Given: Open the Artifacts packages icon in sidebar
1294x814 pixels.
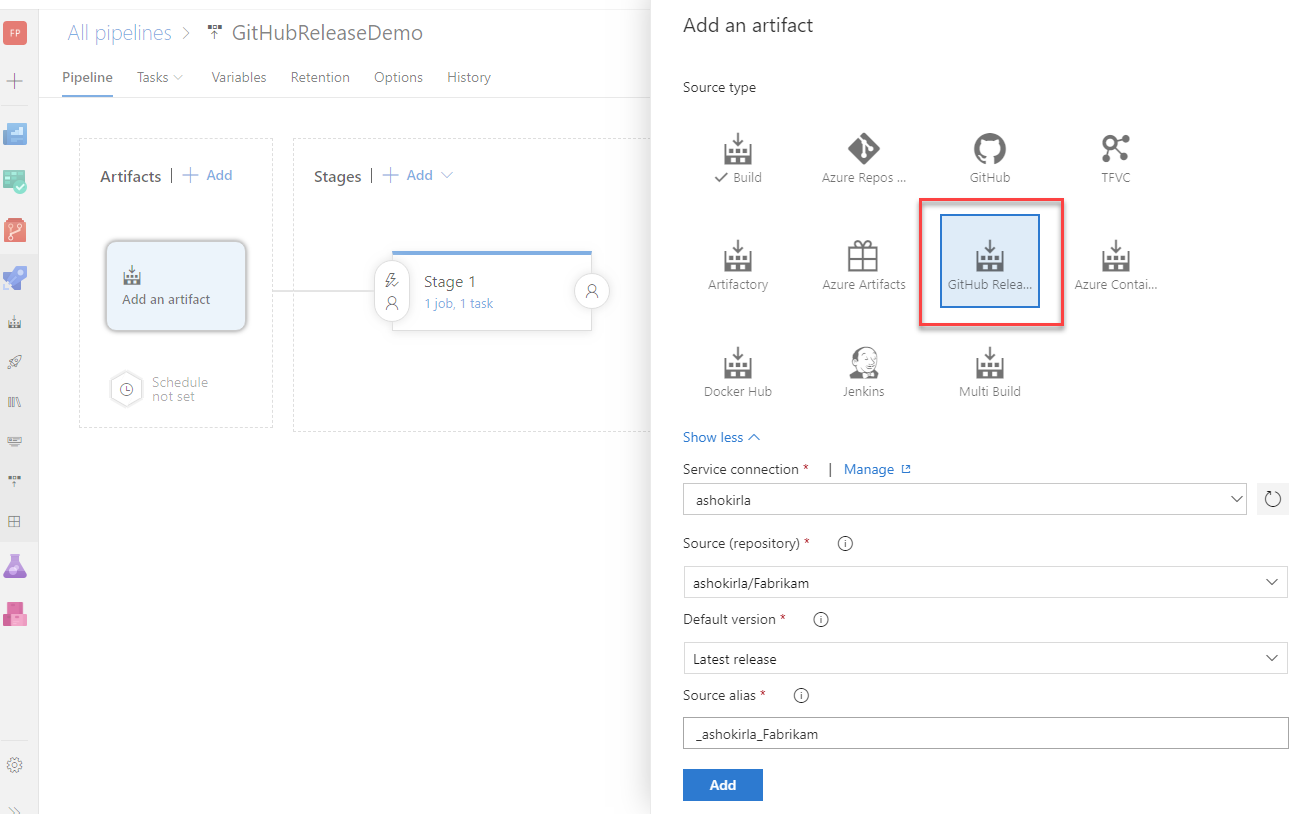Looking at the screenshot, I should (15, 613).
